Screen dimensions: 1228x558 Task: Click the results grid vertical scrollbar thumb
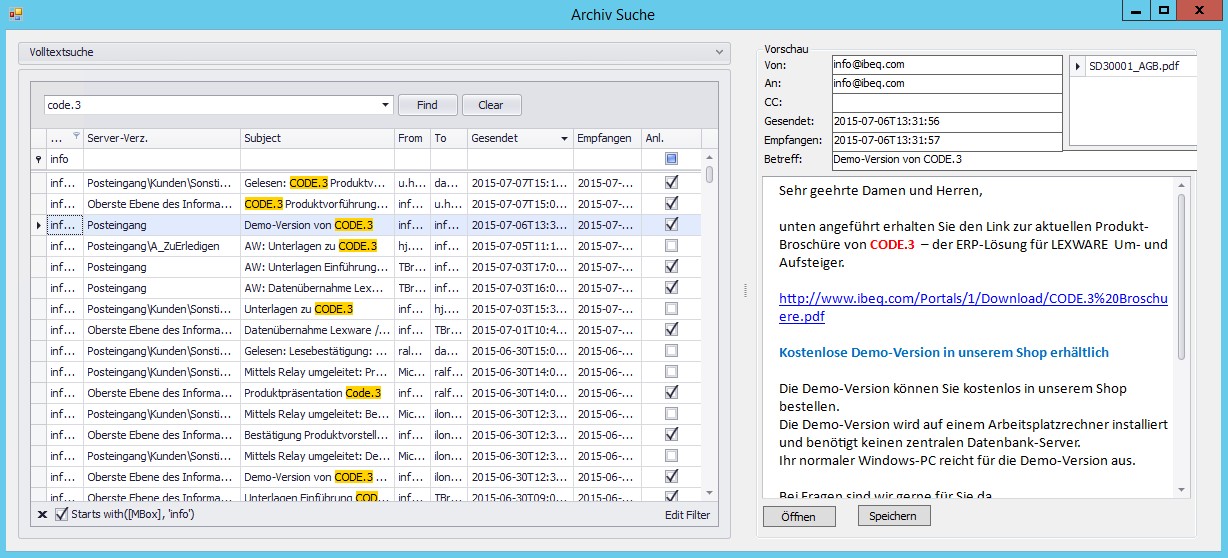coord(710,175)
